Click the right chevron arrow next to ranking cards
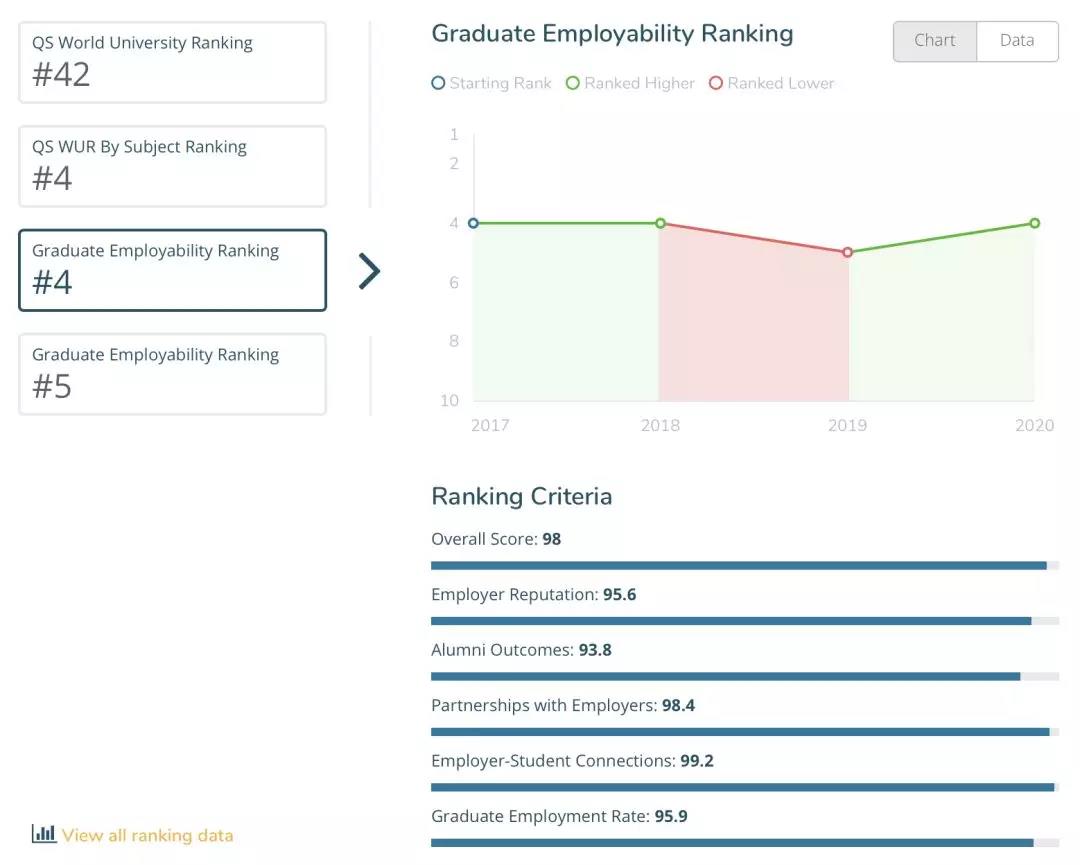This screenshot has width=1080, height=865. tap(369, 271)
